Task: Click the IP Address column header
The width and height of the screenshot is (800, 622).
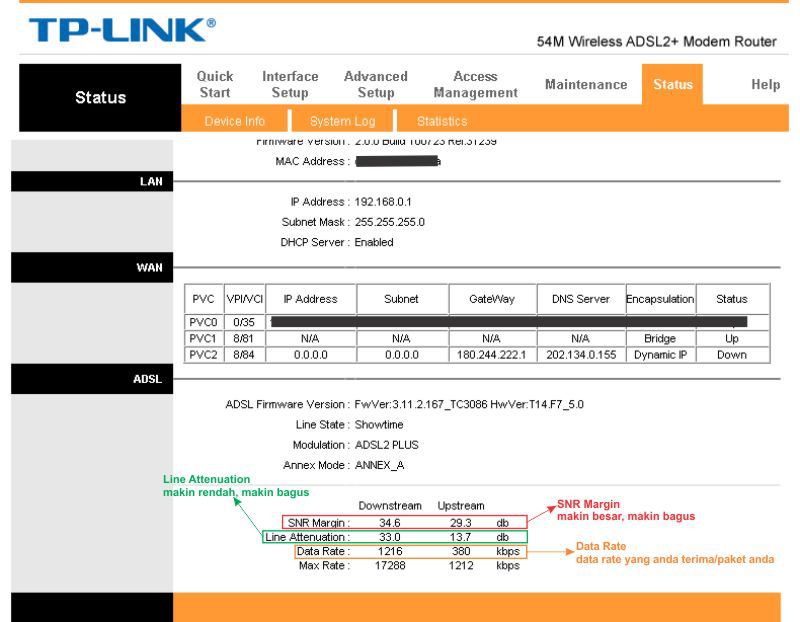Action: click(310, 299)
